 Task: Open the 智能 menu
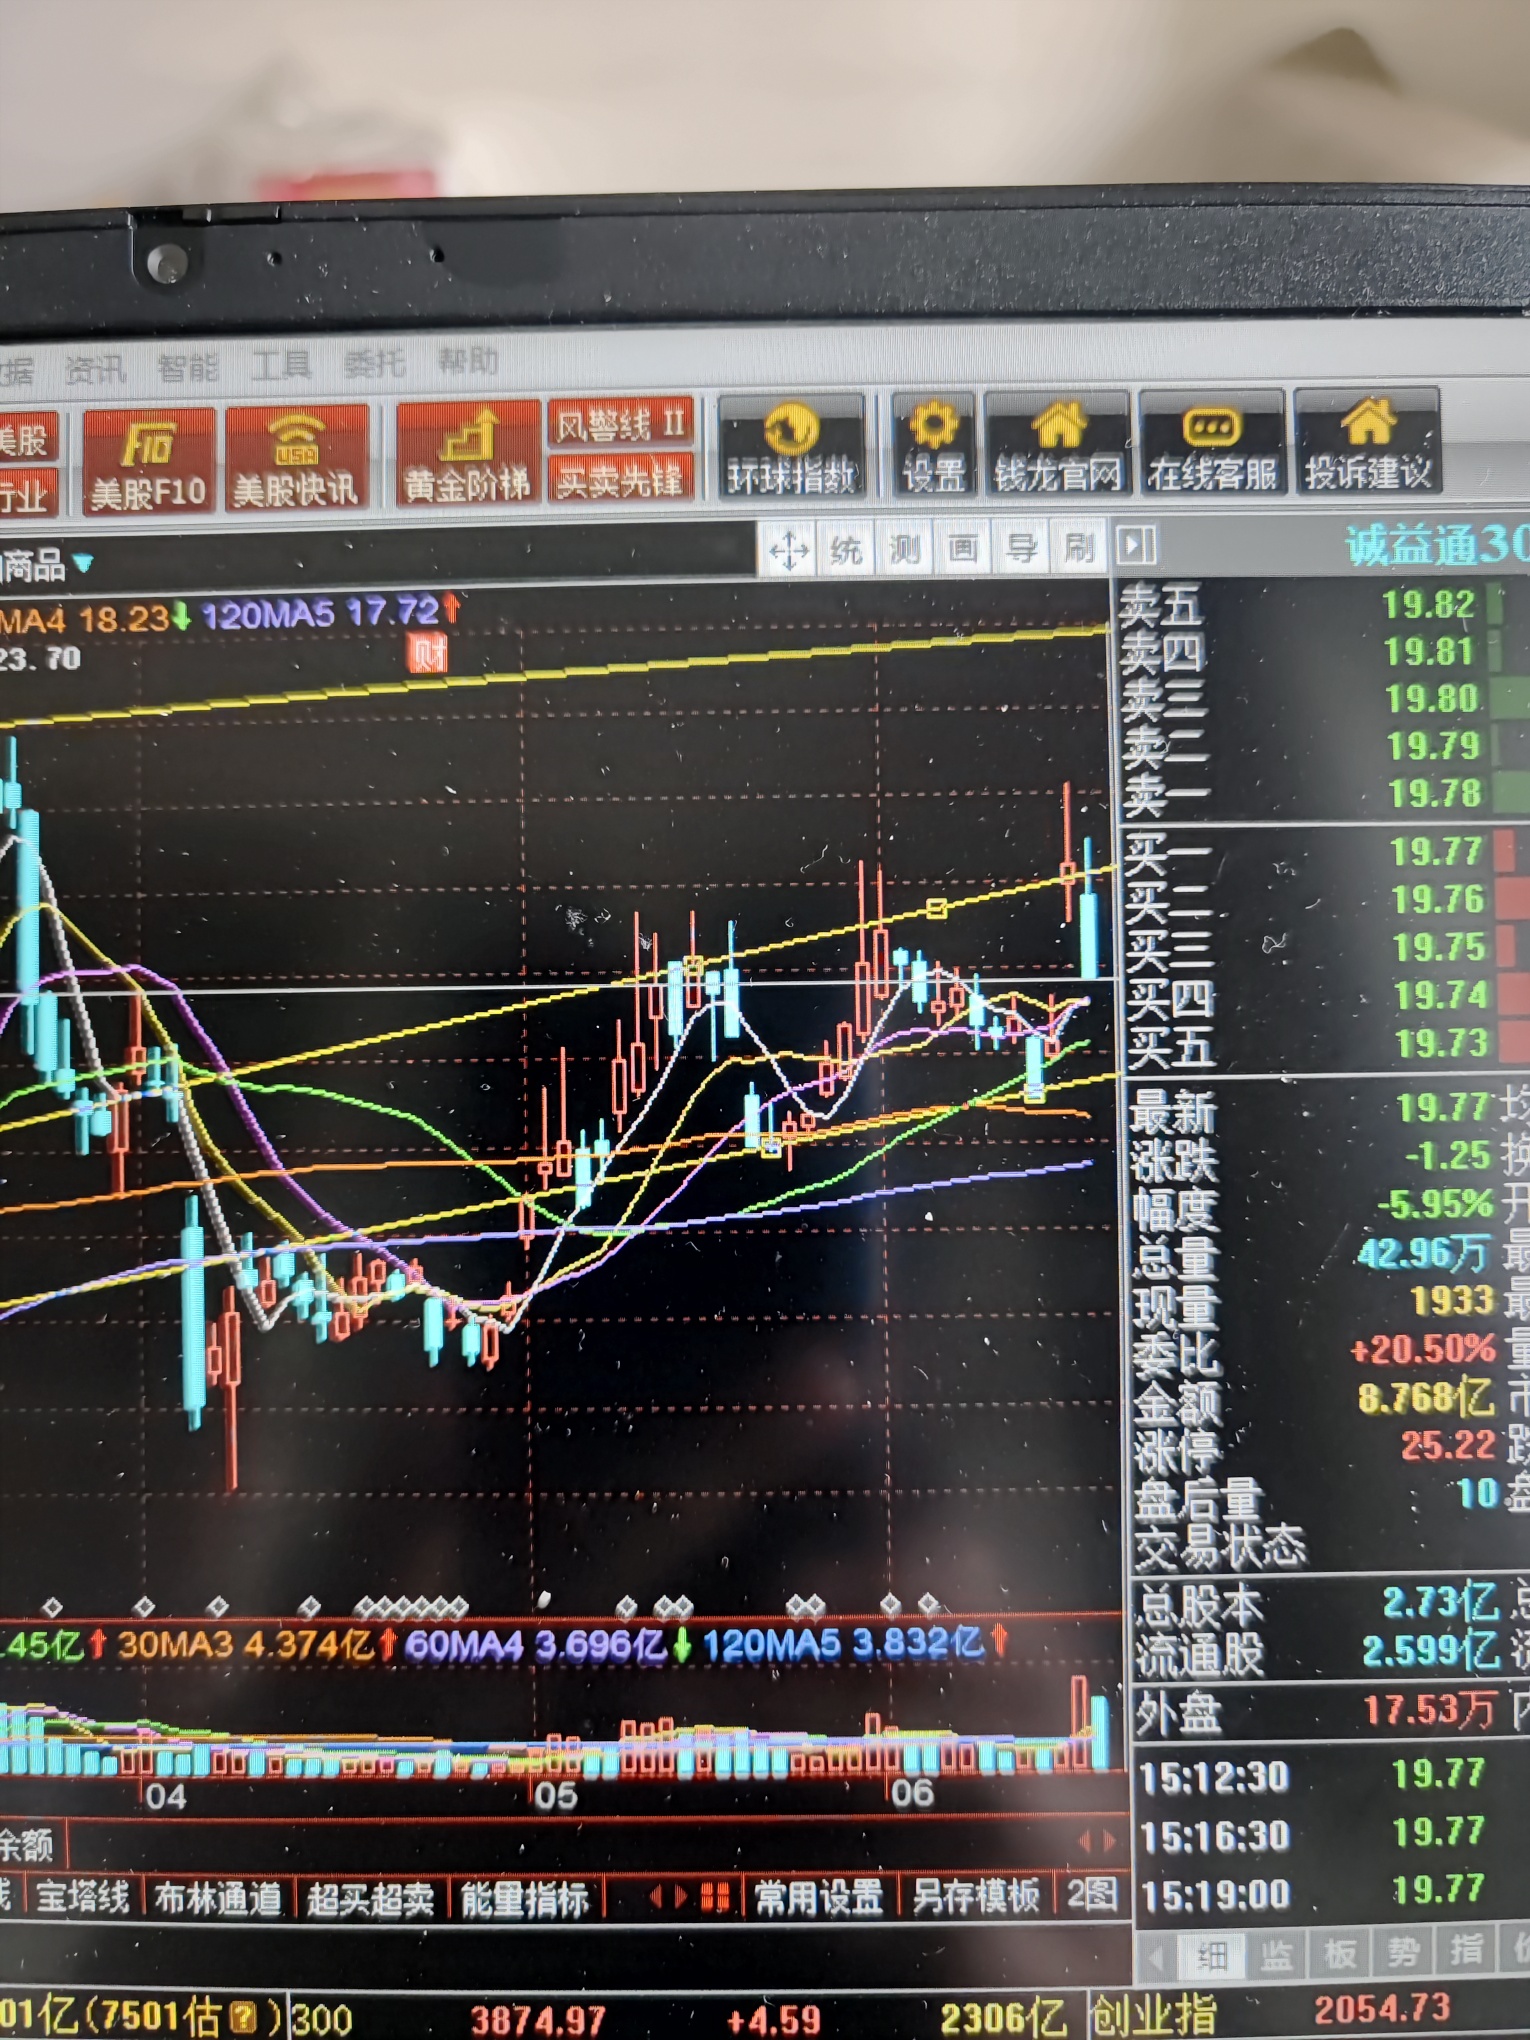tap(187, 367)
